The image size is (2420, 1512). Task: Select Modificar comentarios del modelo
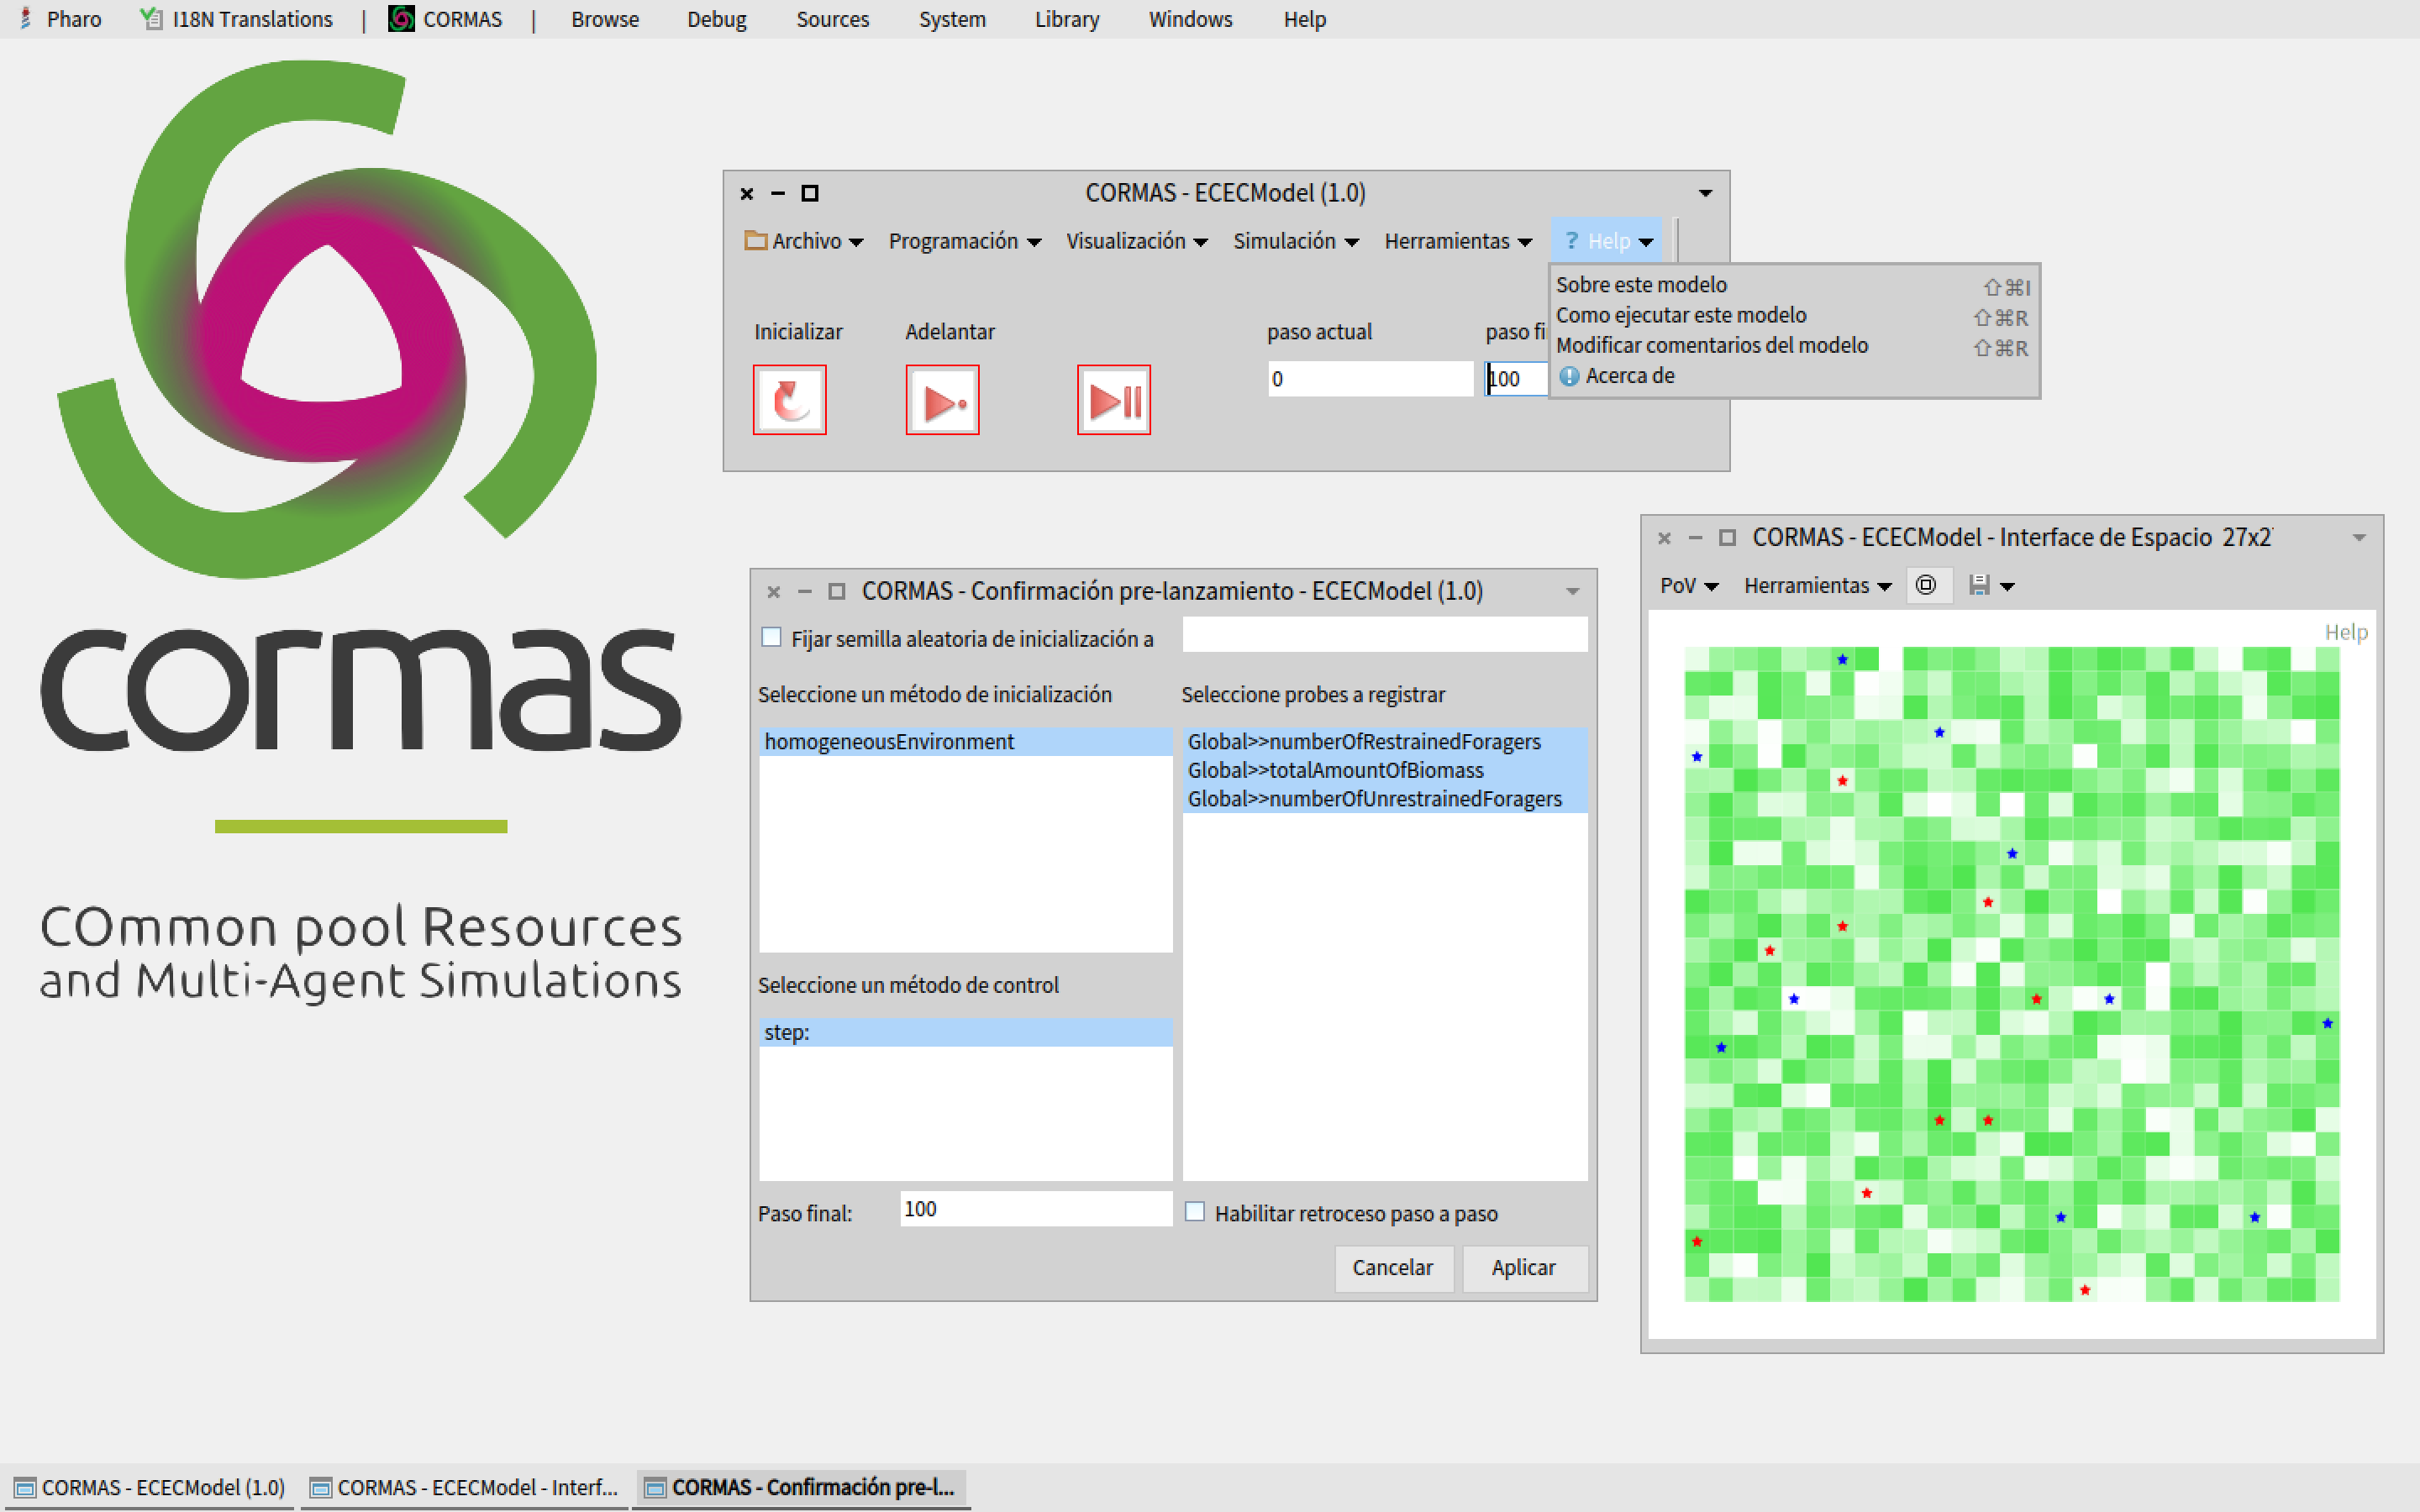pyautogui.click(x=1793, y=346)
